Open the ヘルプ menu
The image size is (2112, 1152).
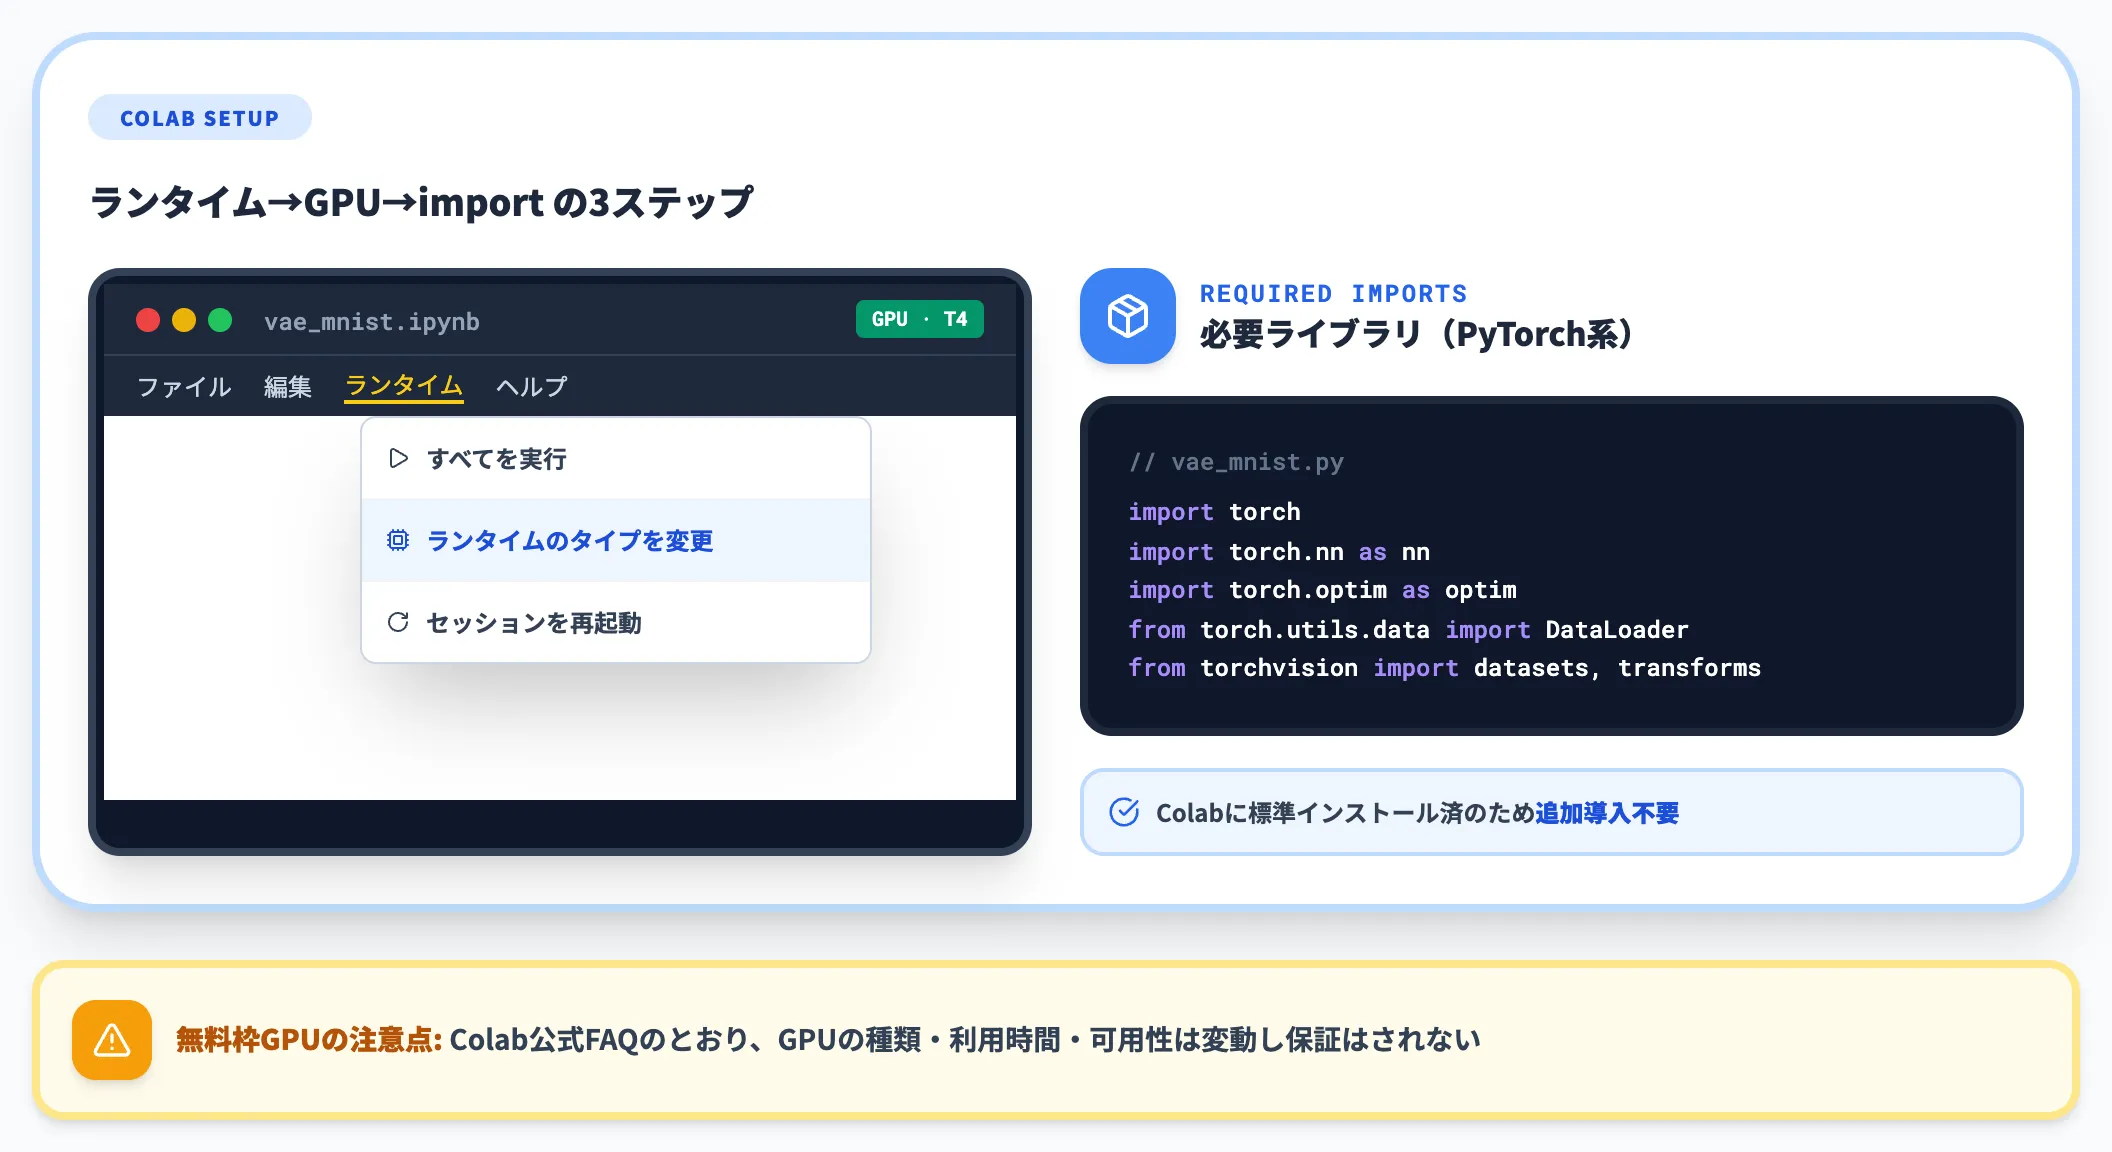tap(532, 387)
